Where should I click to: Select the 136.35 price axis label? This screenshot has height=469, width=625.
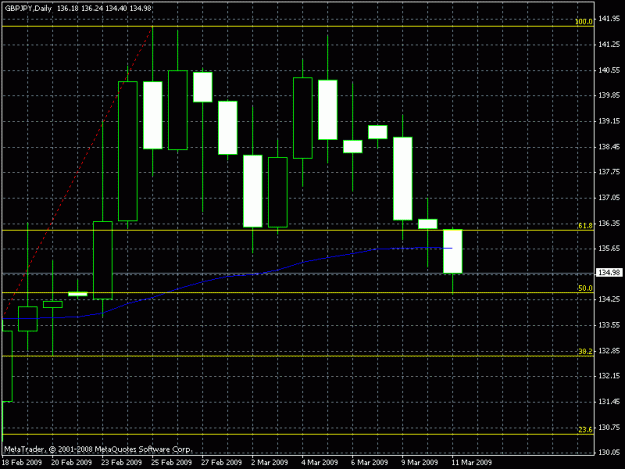tap(609, 223)
